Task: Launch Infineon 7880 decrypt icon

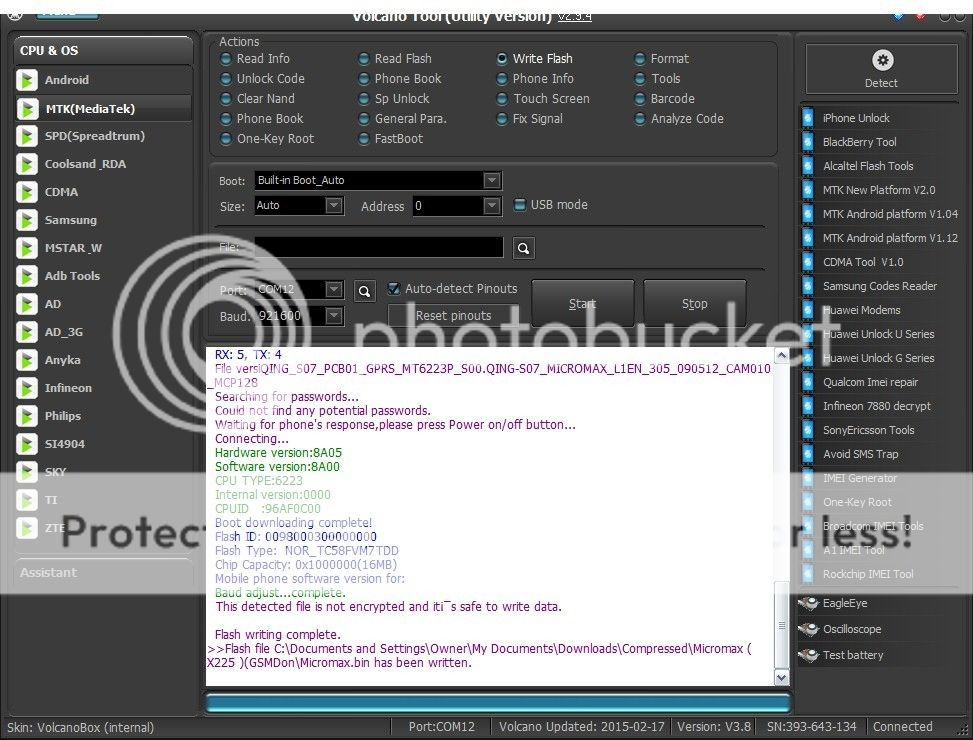Action: coord(807,406)
